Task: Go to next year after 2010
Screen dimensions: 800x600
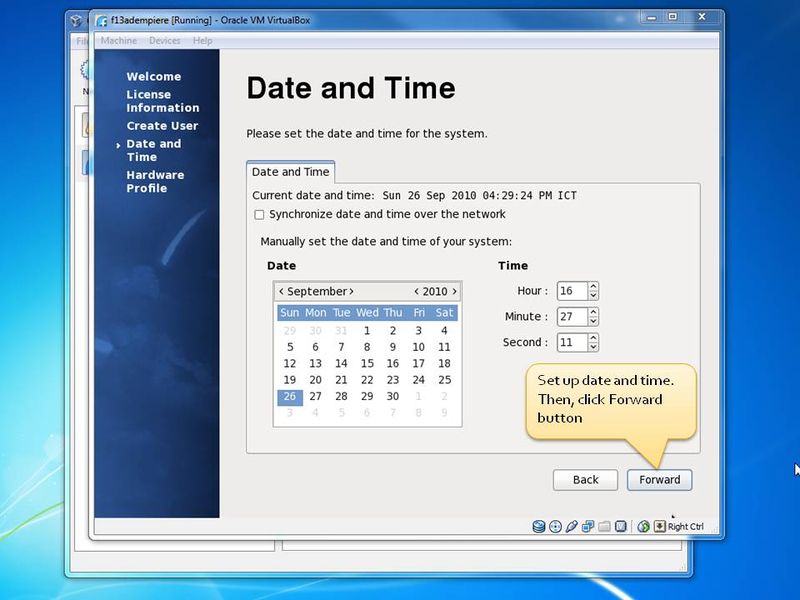Action: click(454, 291)
